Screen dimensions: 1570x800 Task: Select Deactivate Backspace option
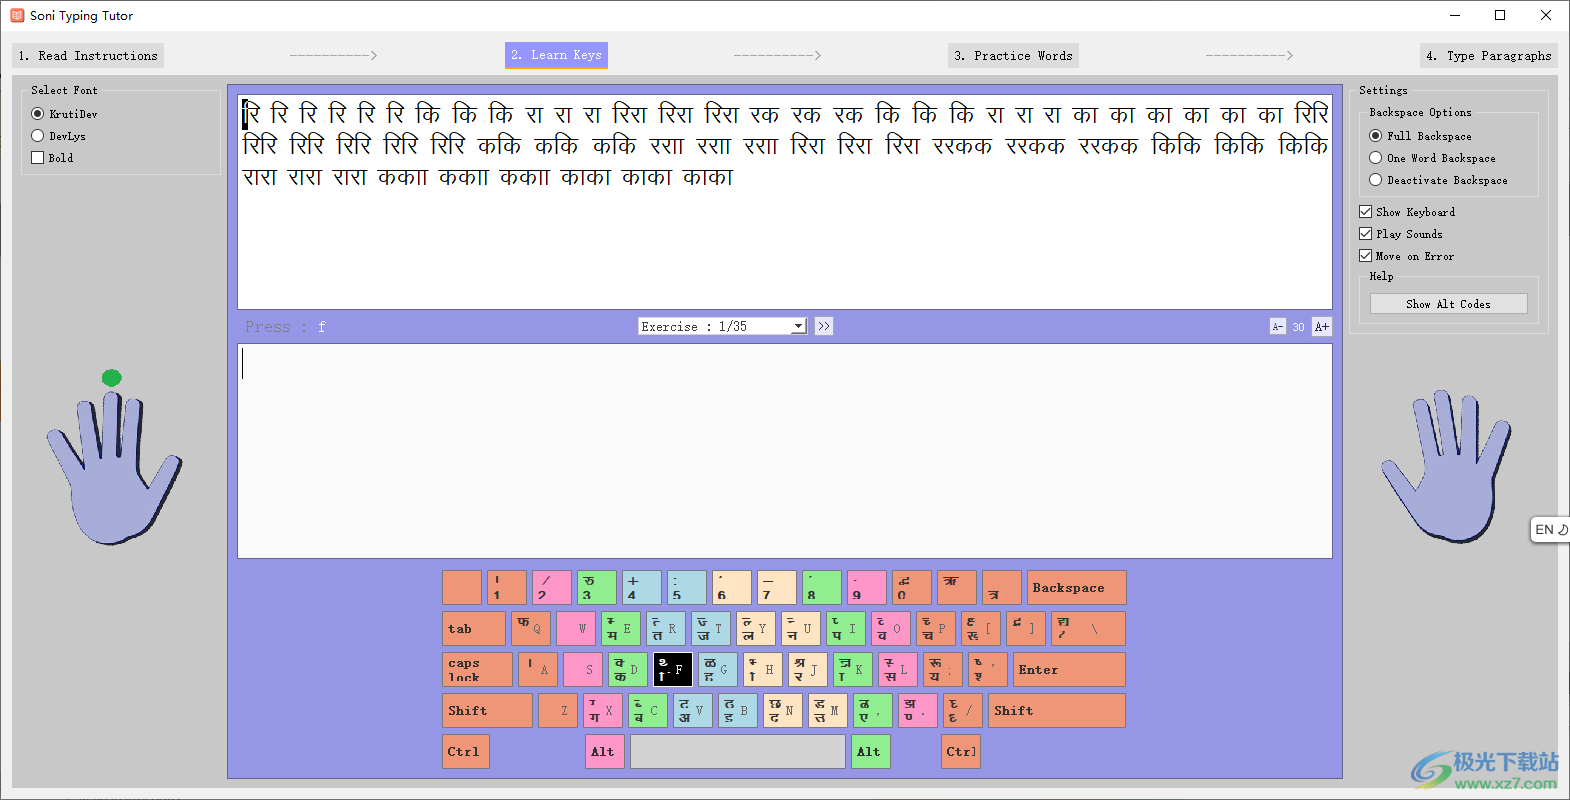click(1438, 180)
